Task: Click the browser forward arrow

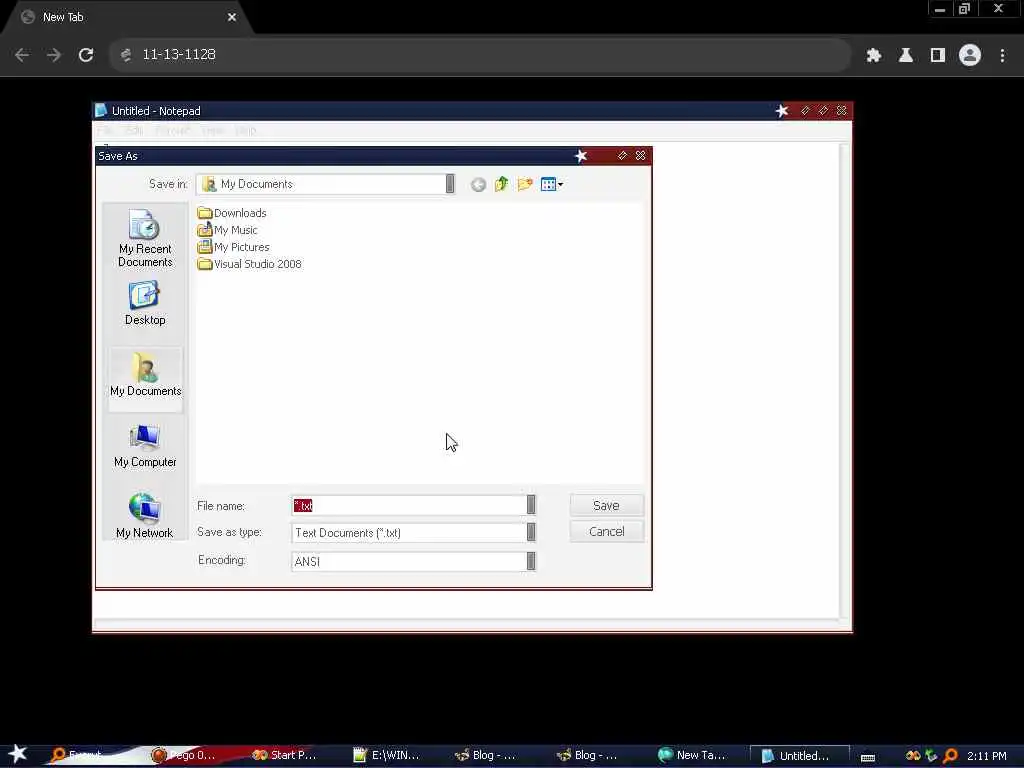Action: click(x=54, y=55)
